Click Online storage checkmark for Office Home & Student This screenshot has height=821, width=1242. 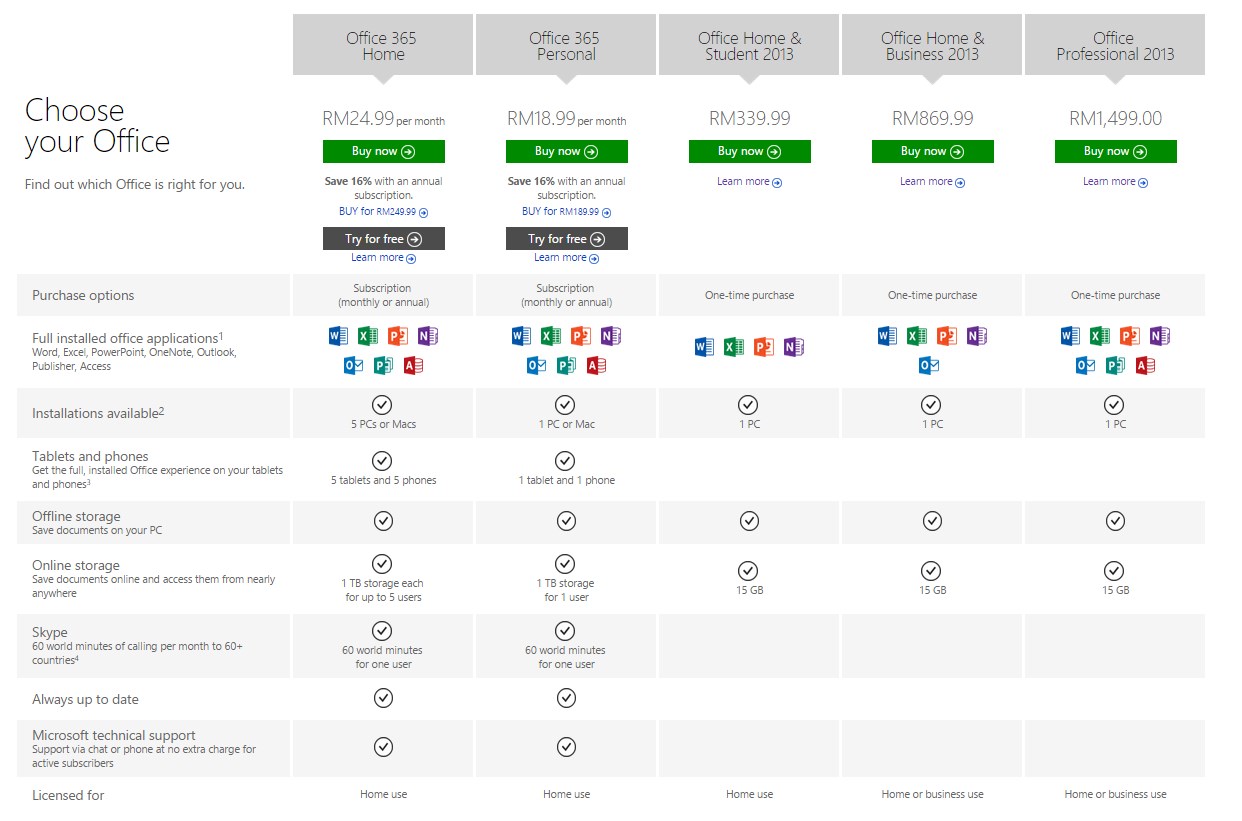click(748, 571)
